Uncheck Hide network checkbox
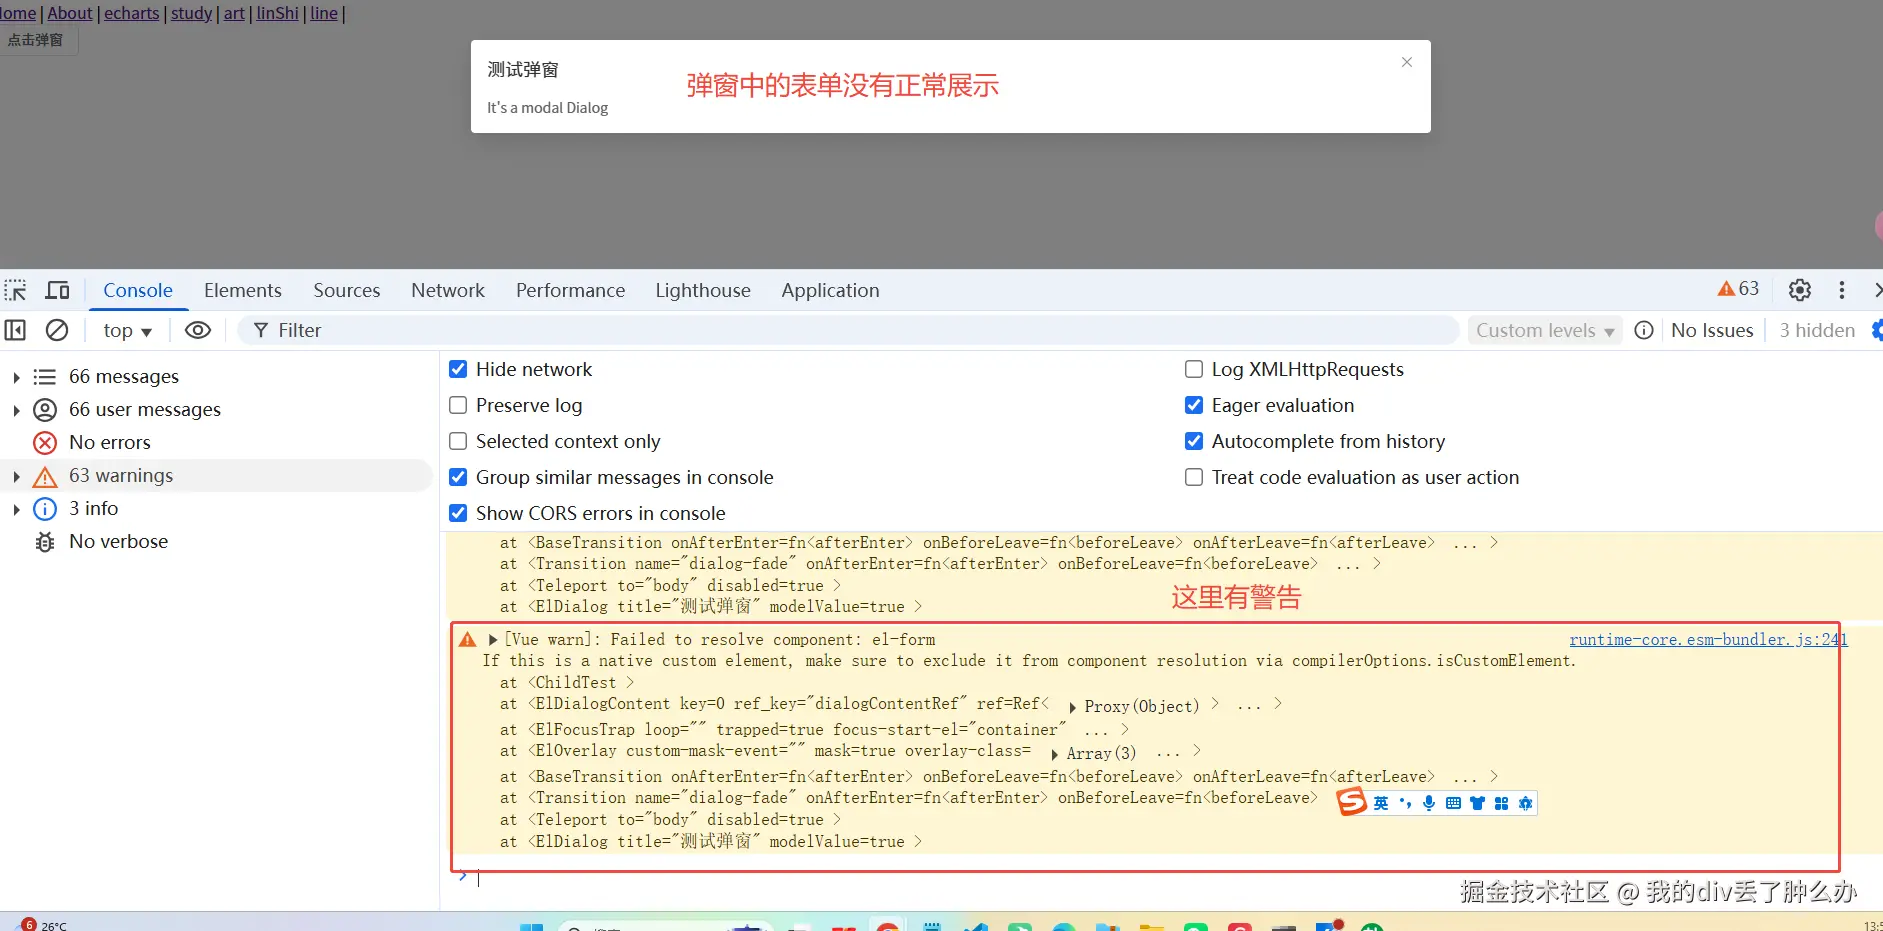1883x931 pixels. click(458, 369)
